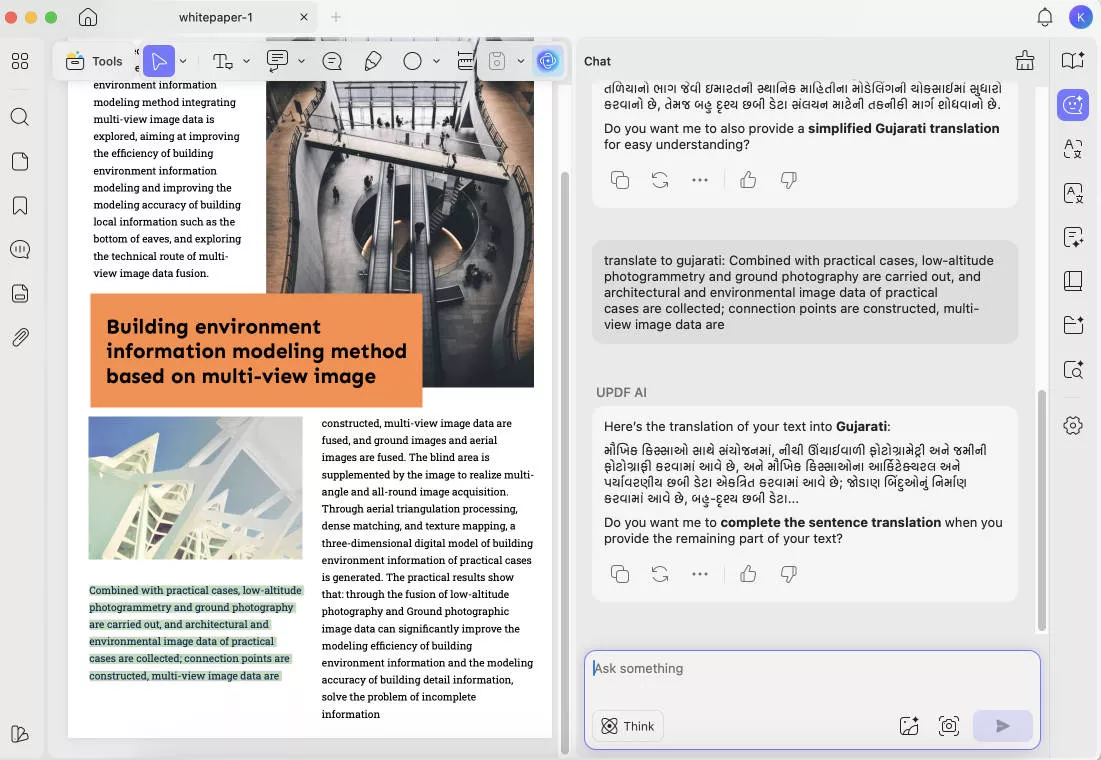Like the latest translation response
Viewport: 1101px width, 760px height.
[748, 574]
